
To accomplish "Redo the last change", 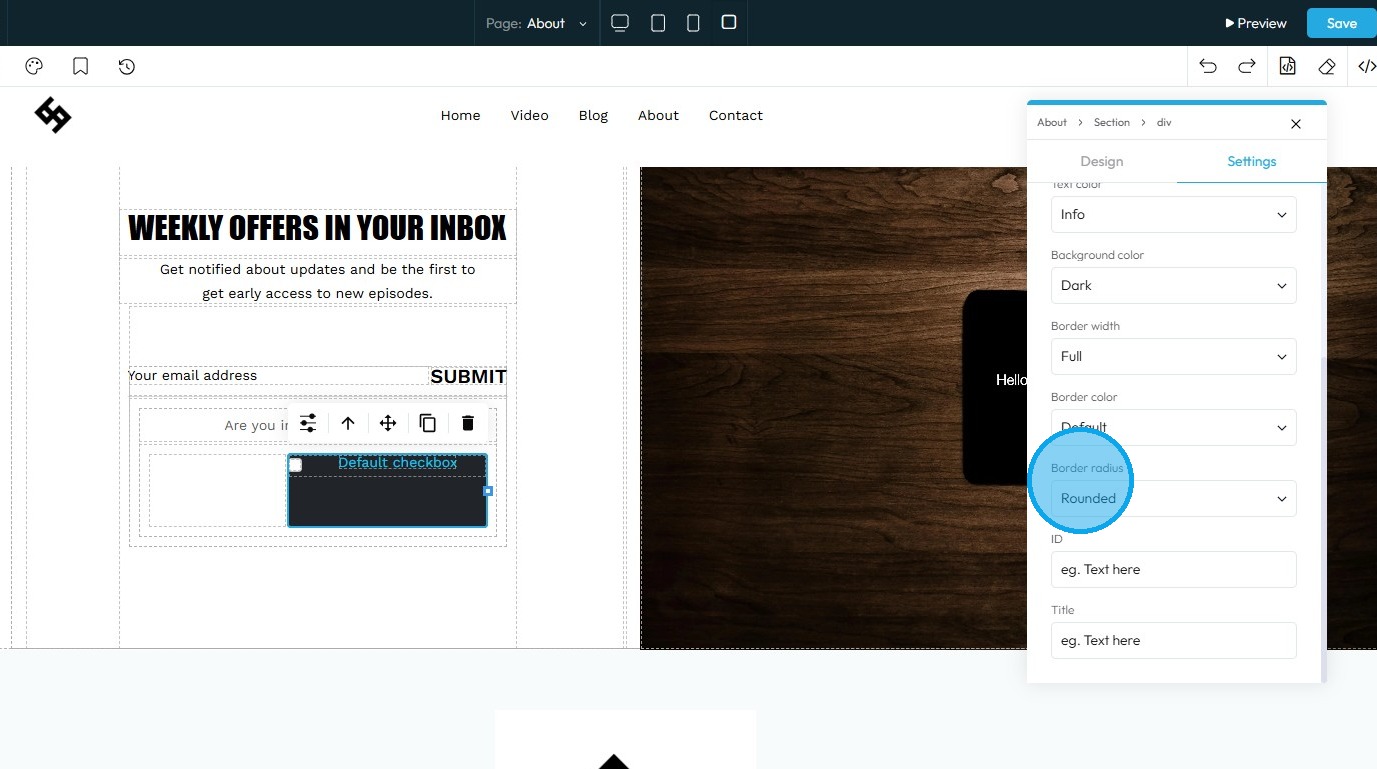I will (x=1247, y=67).
